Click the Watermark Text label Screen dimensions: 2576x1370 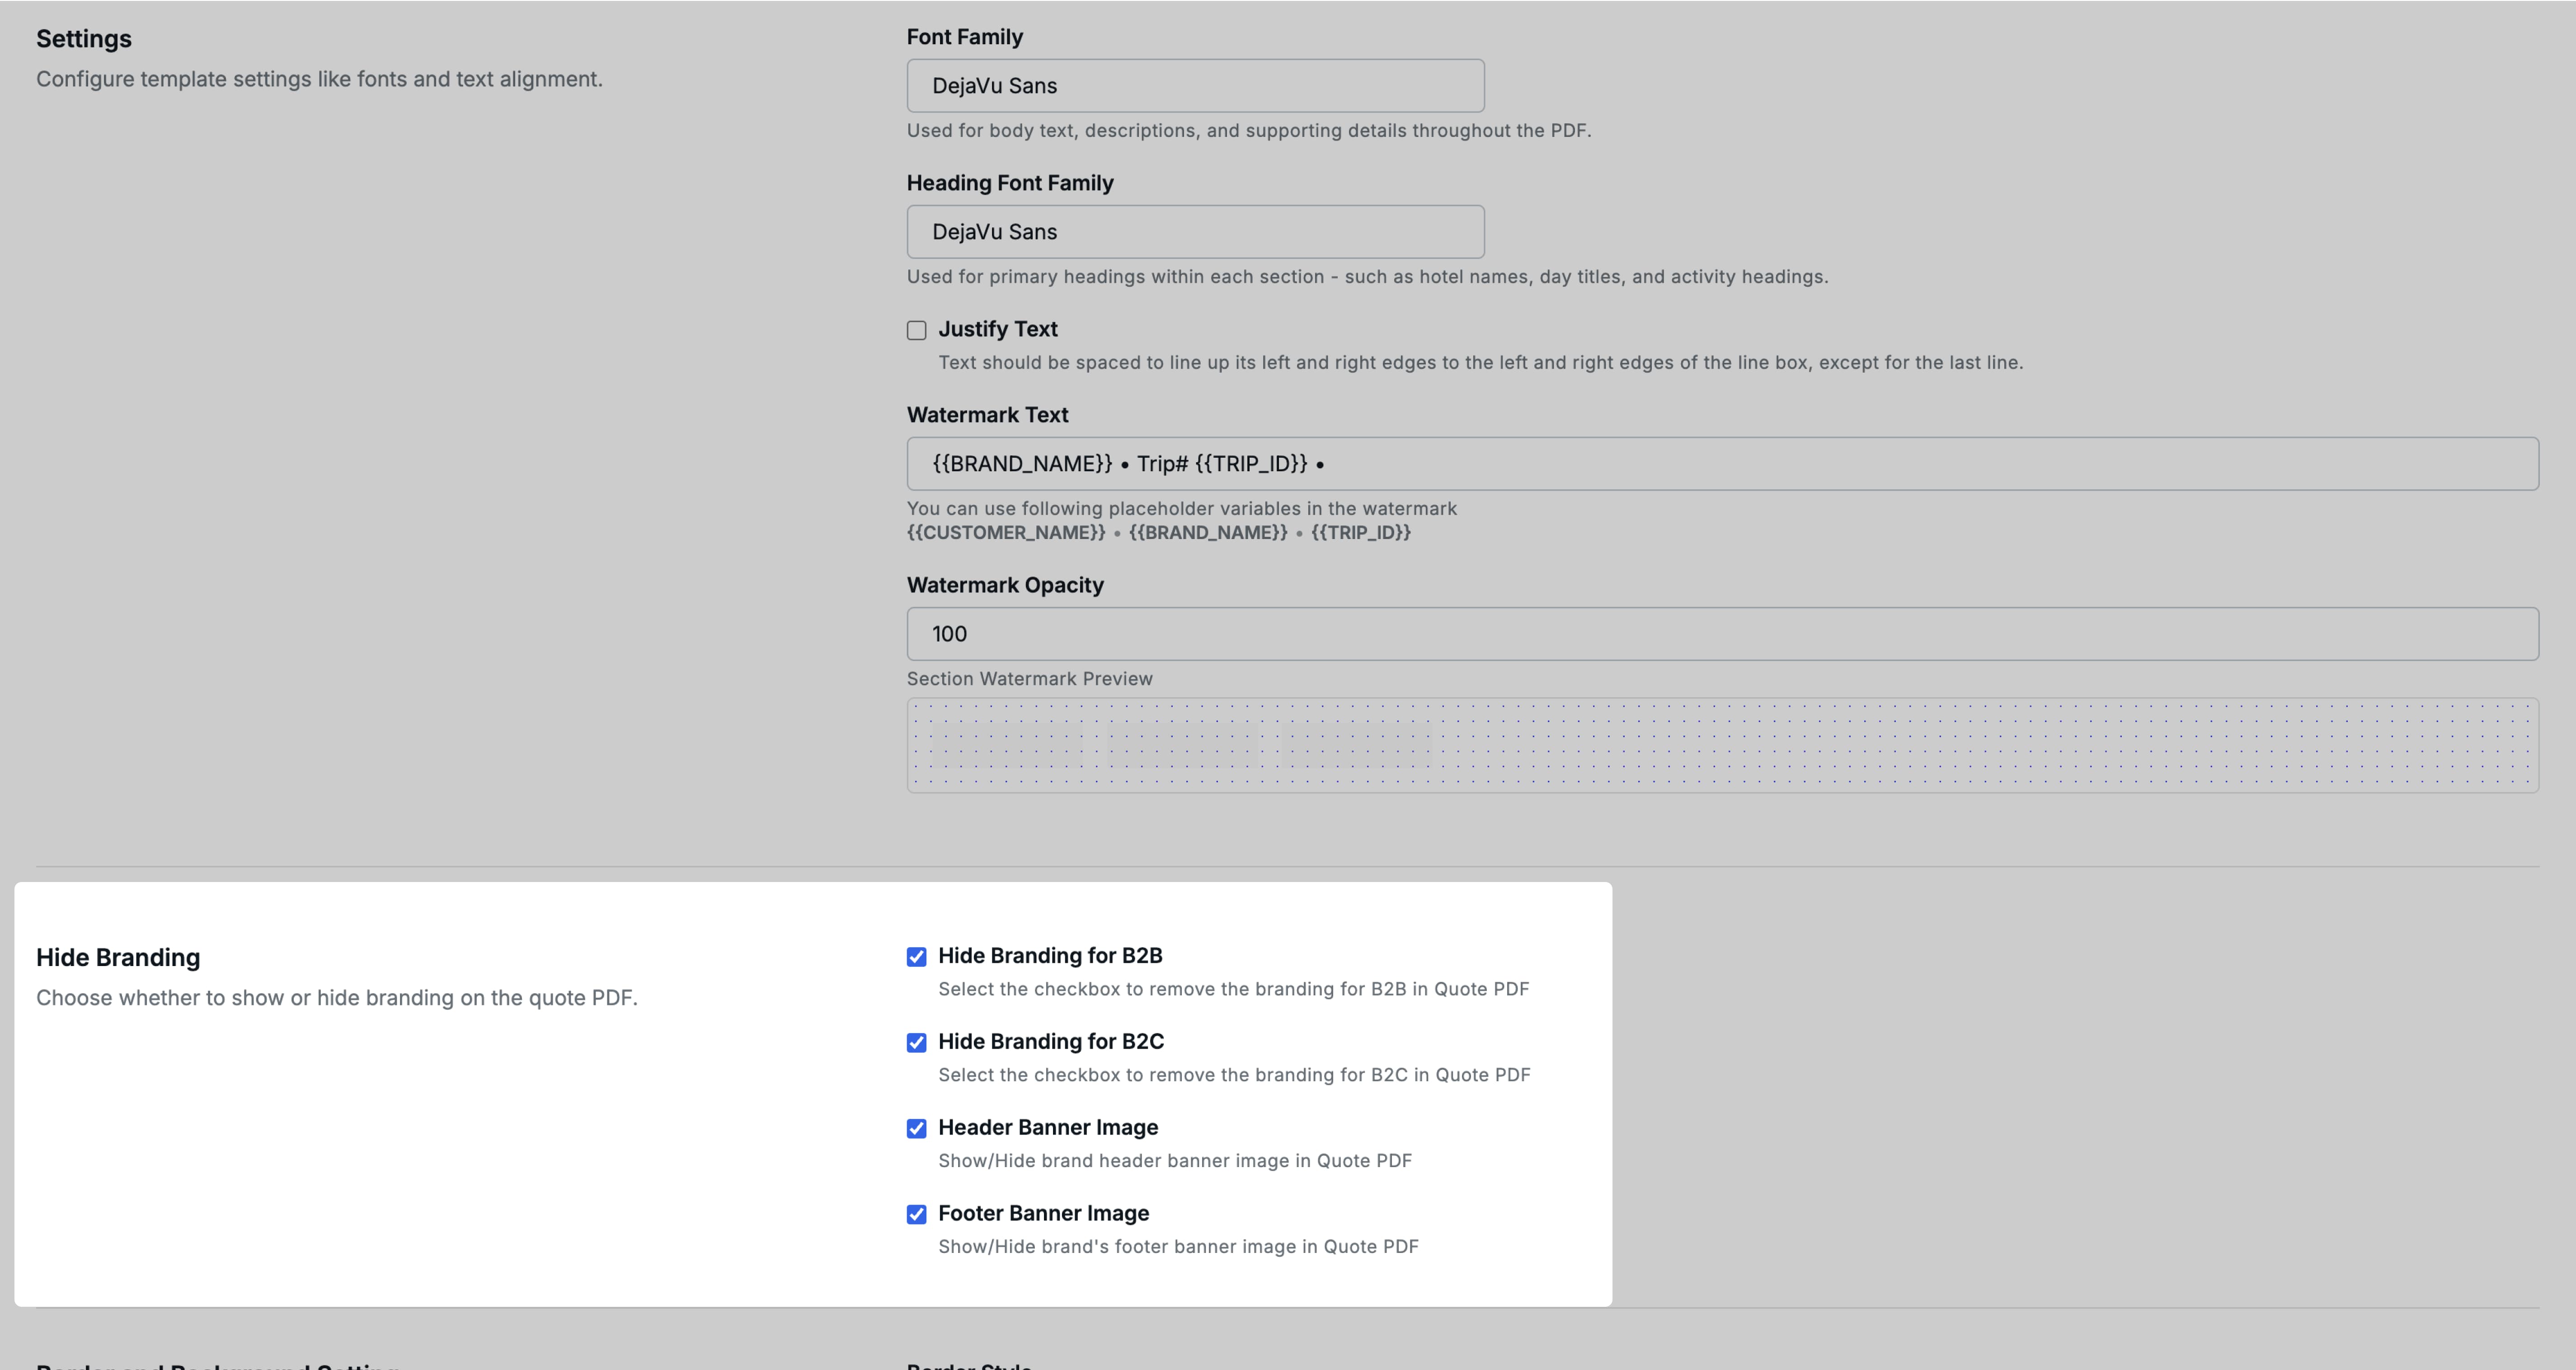987,415
